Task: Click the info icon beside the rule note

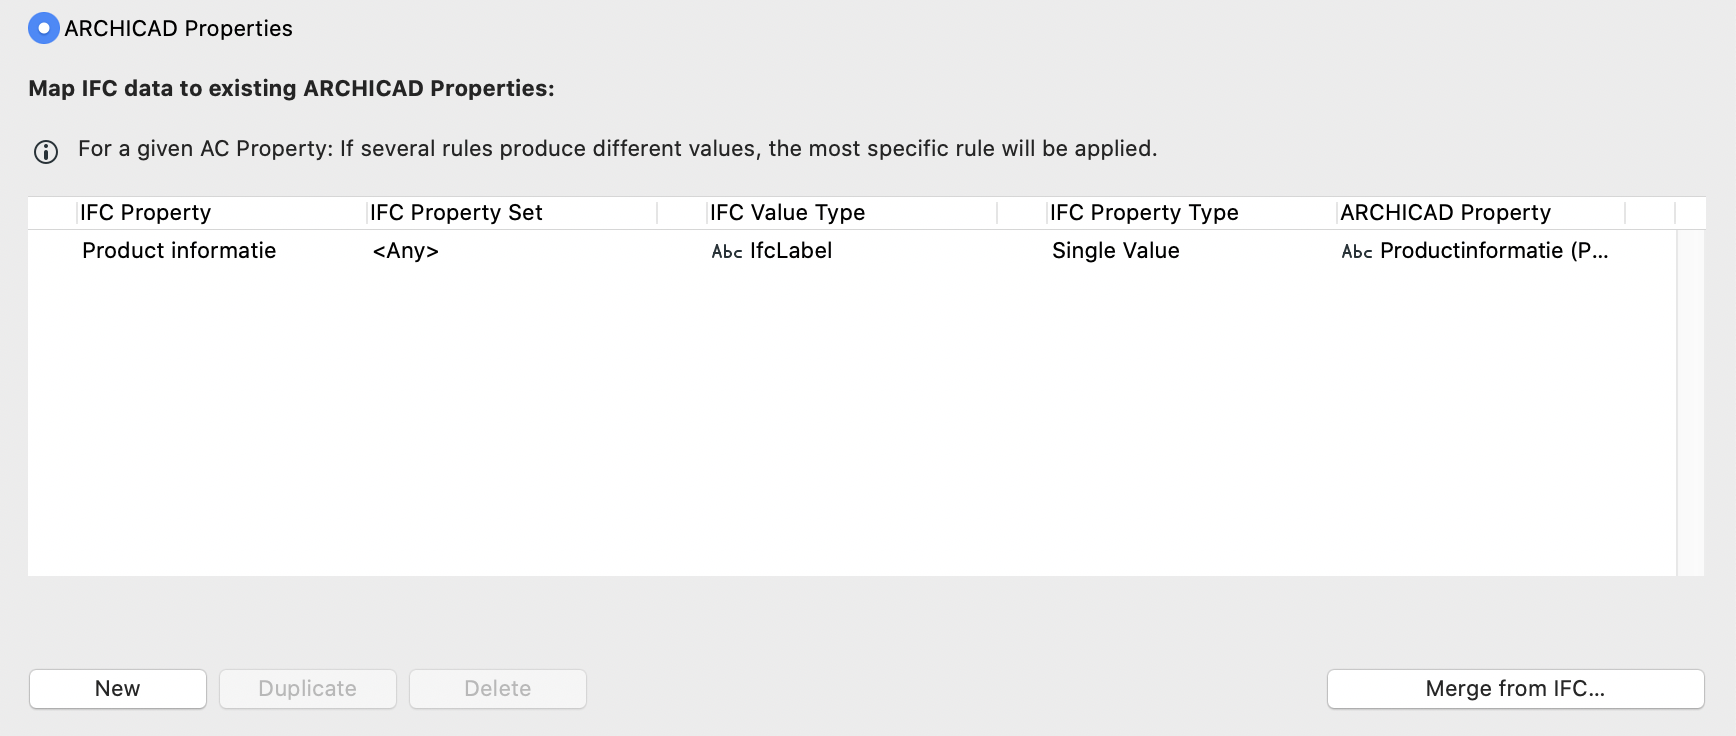Action: click(x=46, y=152)
